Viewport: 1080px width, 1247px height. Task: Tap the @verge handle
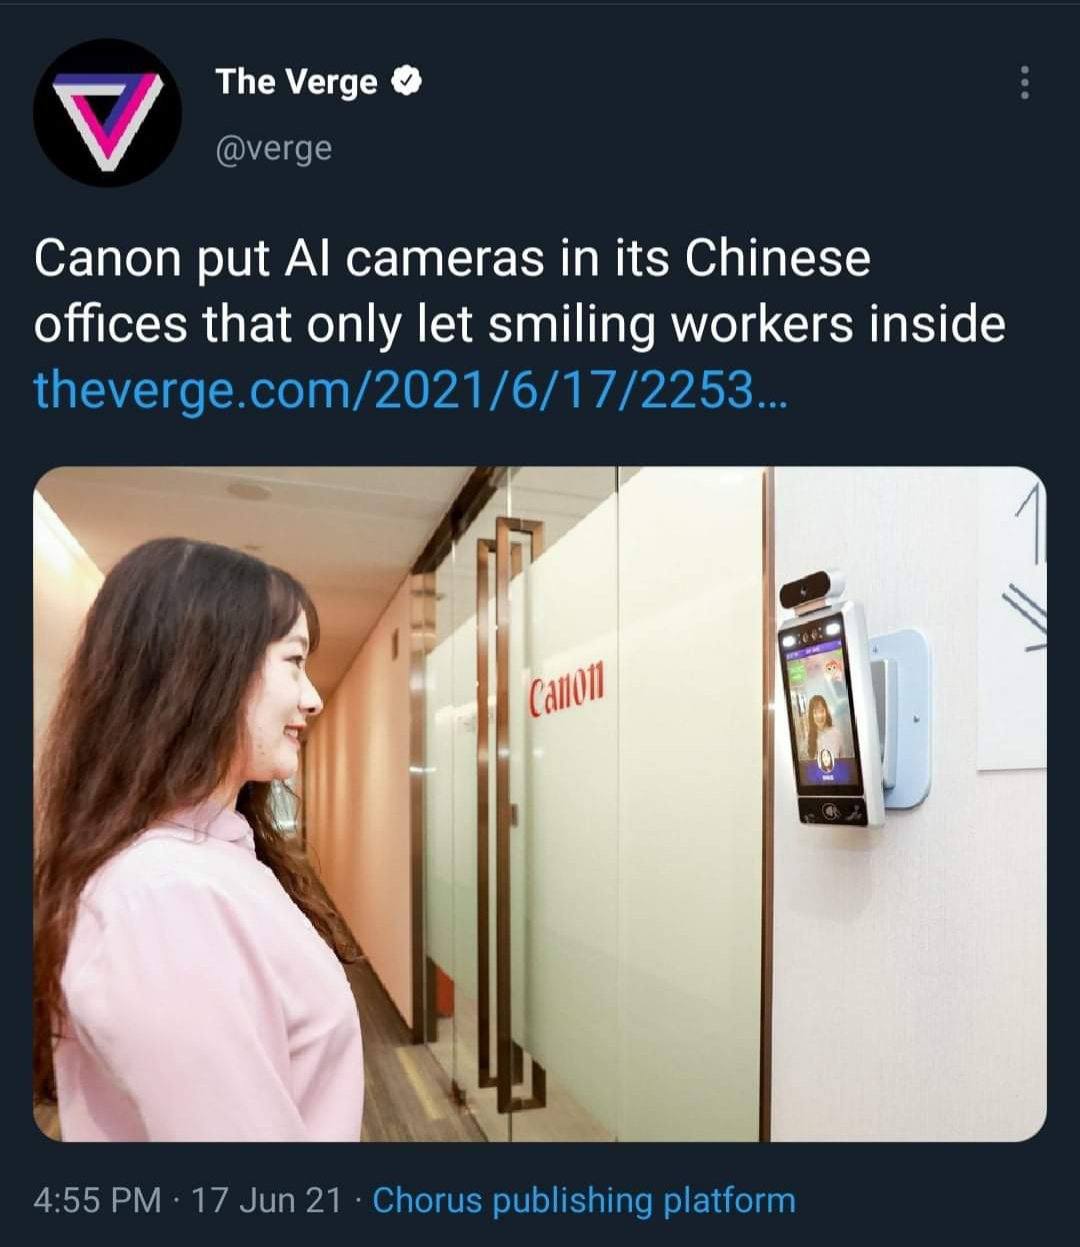273,148
